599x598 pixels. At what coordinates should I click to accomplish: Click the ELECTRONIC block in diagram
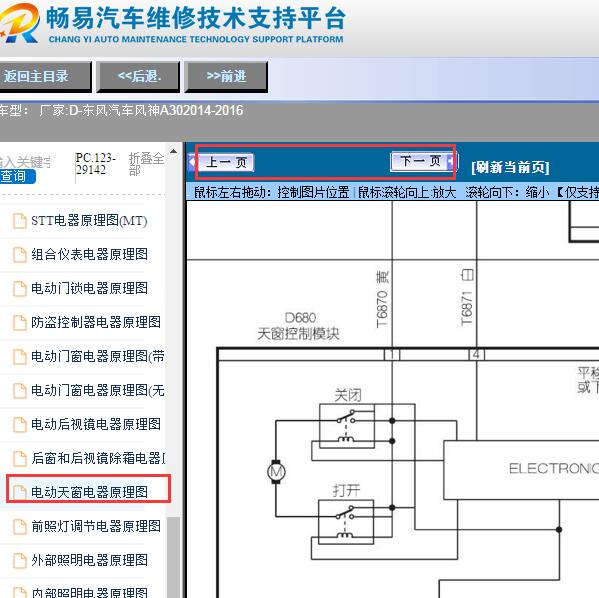coord(521,470)
